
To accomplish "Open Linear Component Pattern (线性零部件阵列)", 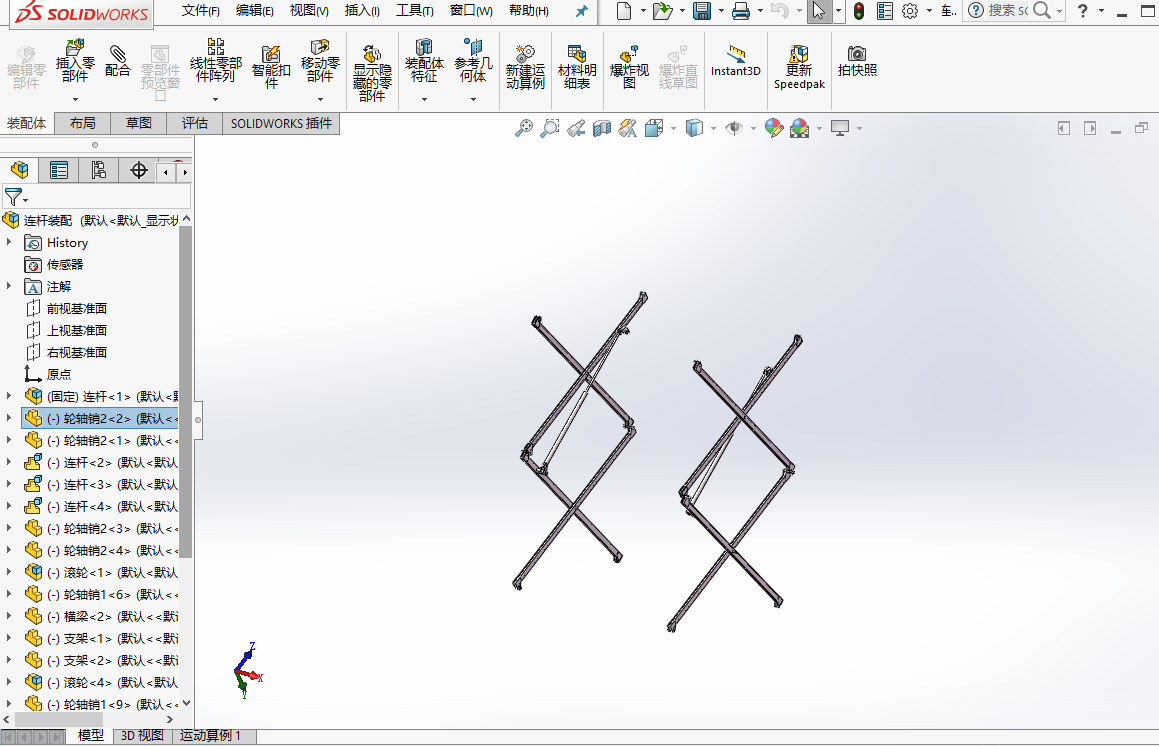I will pyautogui.click(x=216, y=61).
